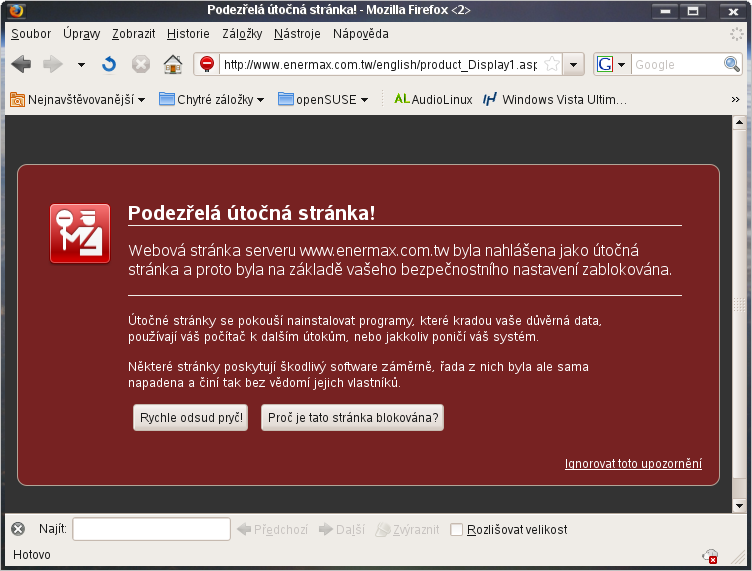Click the address bar URL

(381, 64)
